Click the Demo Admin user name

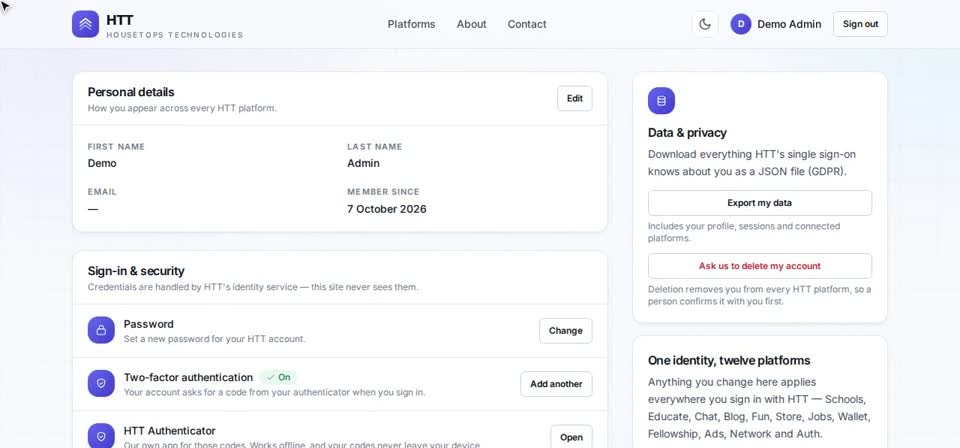[x=789, y=24]
